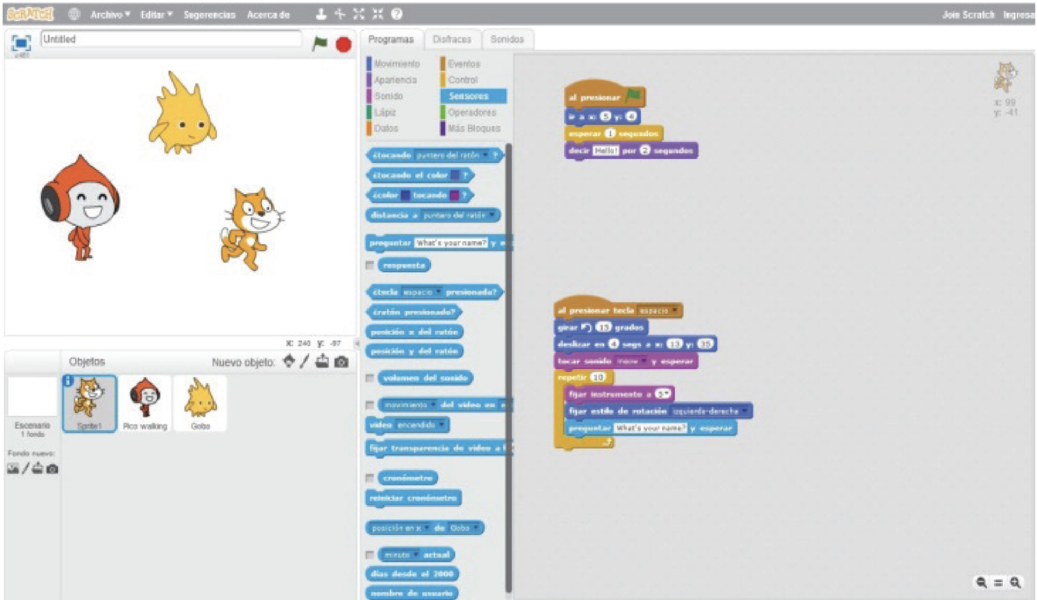Switch stage to full screen mode
Image resolution: width=1037 pixels, height=600 pixels.
coord(21,43)
